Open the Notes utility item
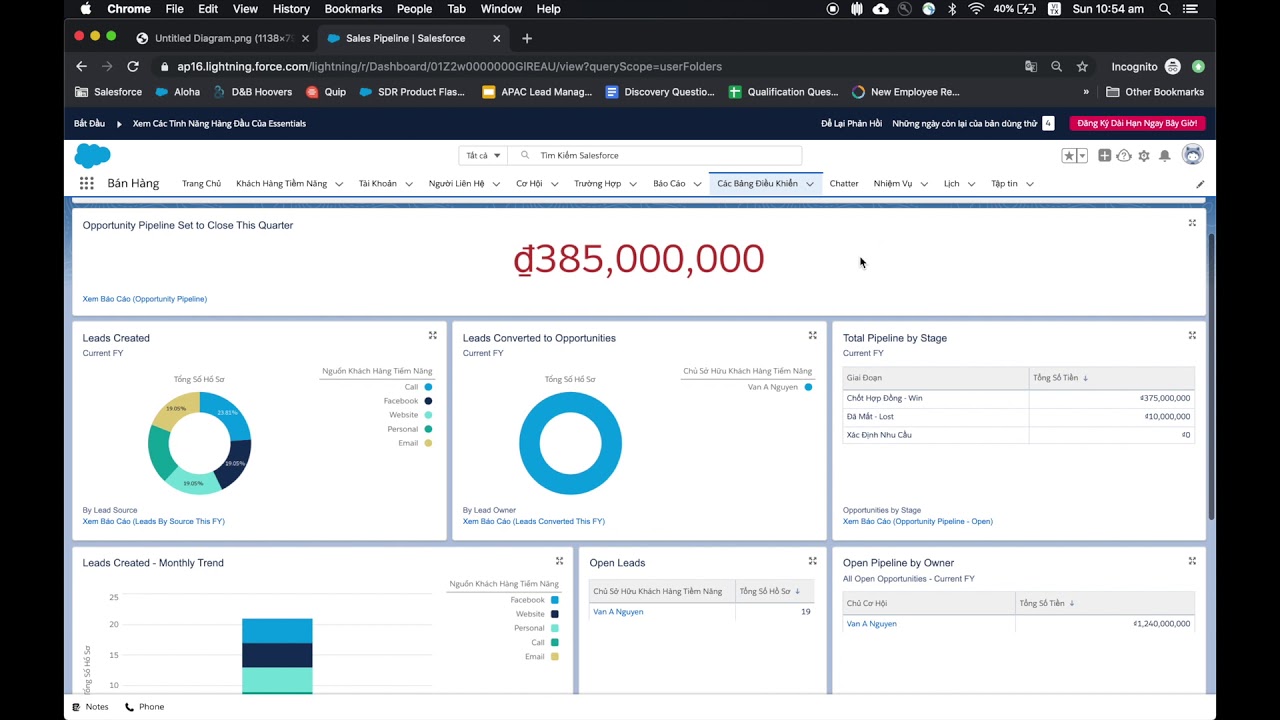This screenshot has height=720, width=1280. tap(90, 707)
